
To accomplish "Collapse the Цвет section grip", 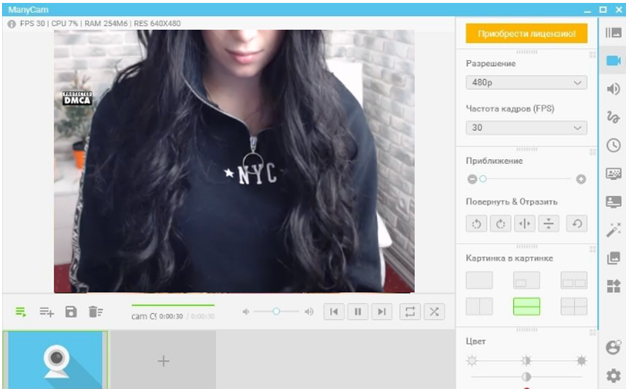I will tap(527, 330).
